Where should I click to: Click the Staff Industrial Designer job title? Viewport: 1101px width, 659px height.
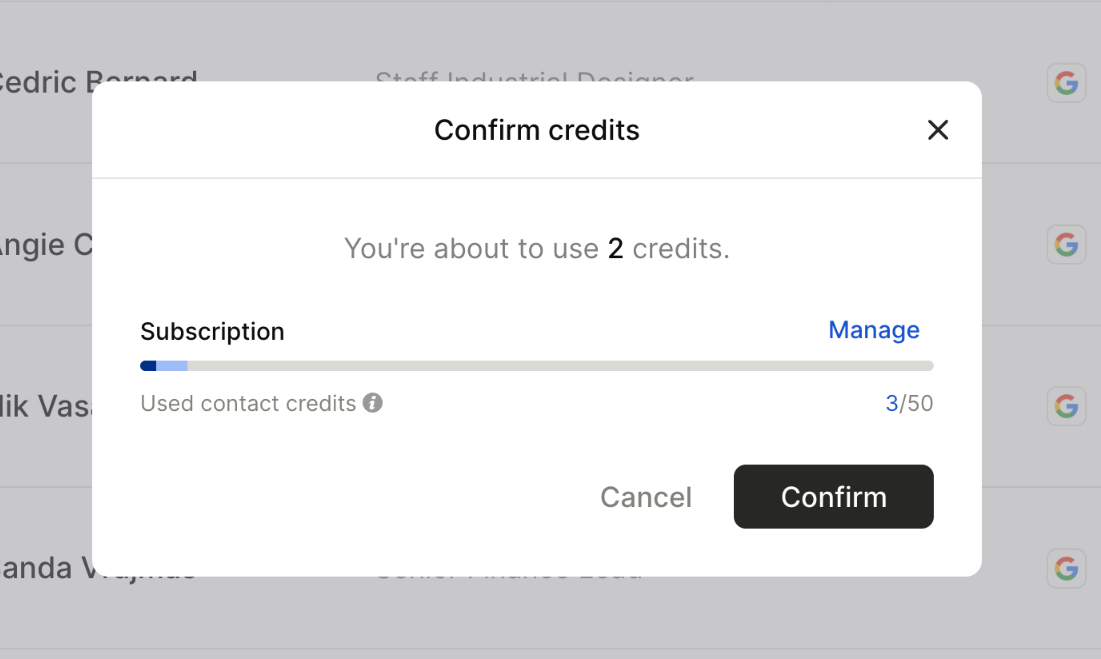point(534,82)
